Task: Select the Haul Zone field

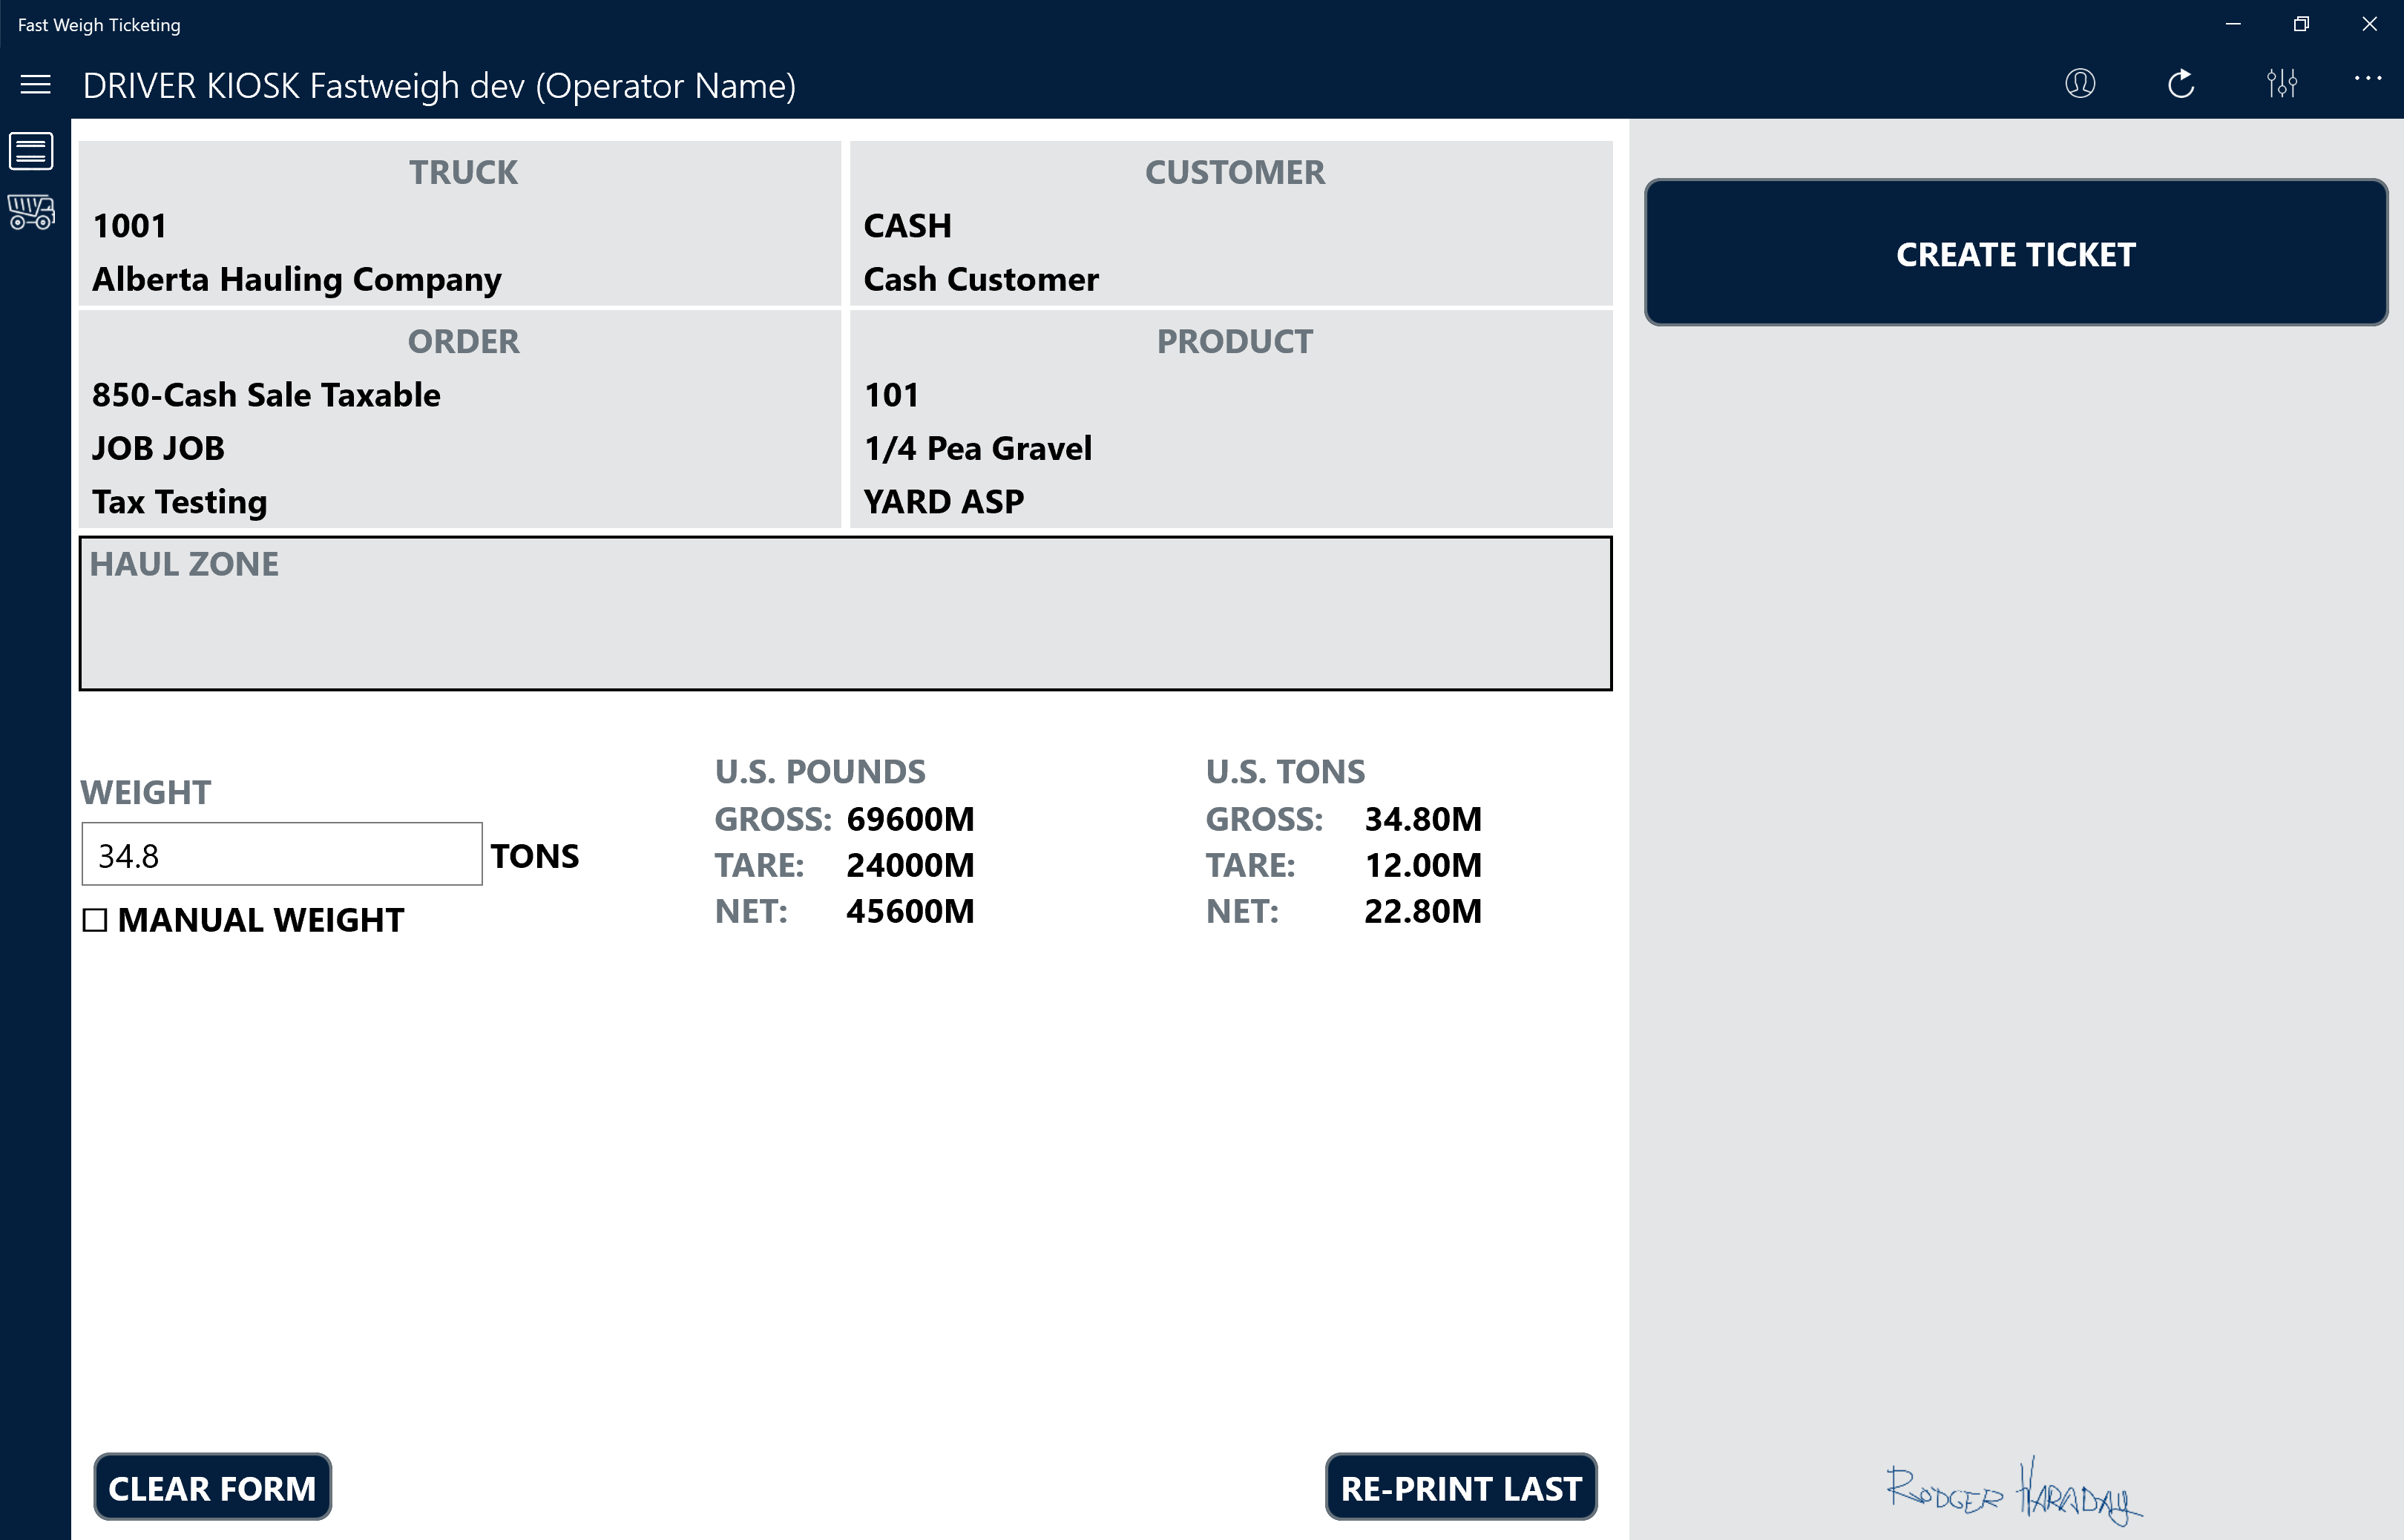Action: pos(845,614)
